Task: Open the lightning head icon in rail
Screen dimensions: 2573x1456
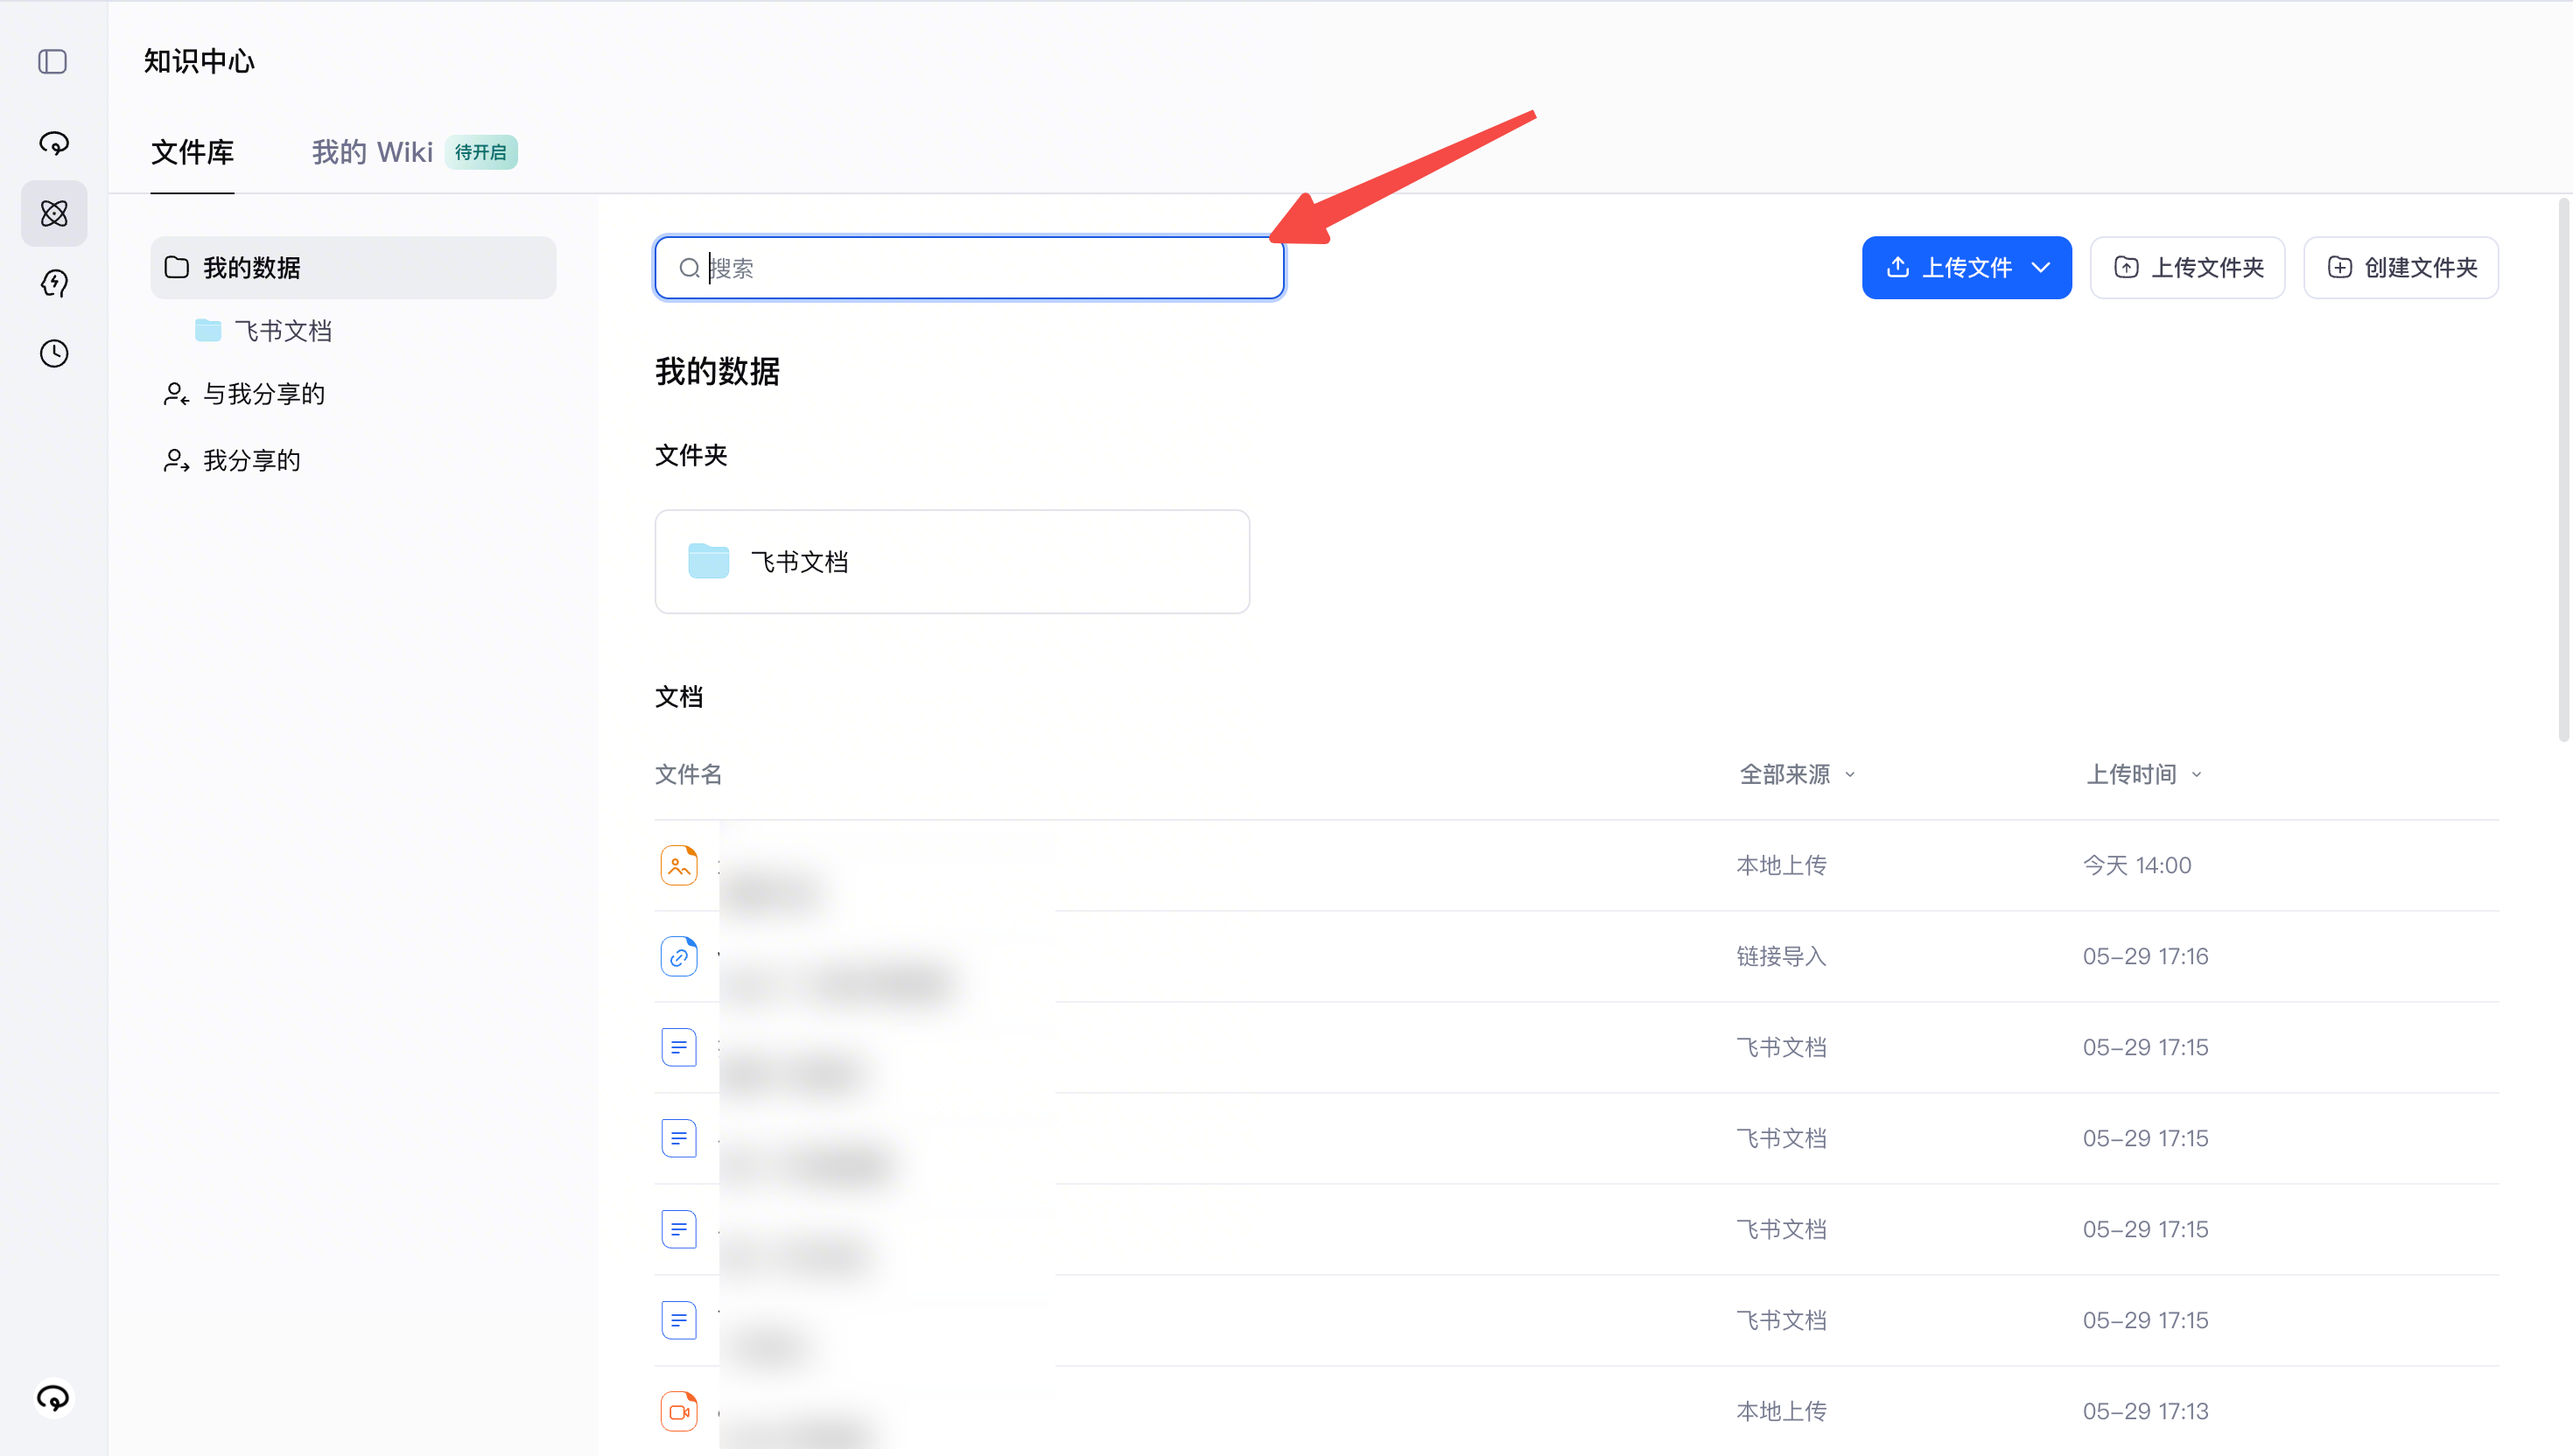Action: tap(54, 283)
